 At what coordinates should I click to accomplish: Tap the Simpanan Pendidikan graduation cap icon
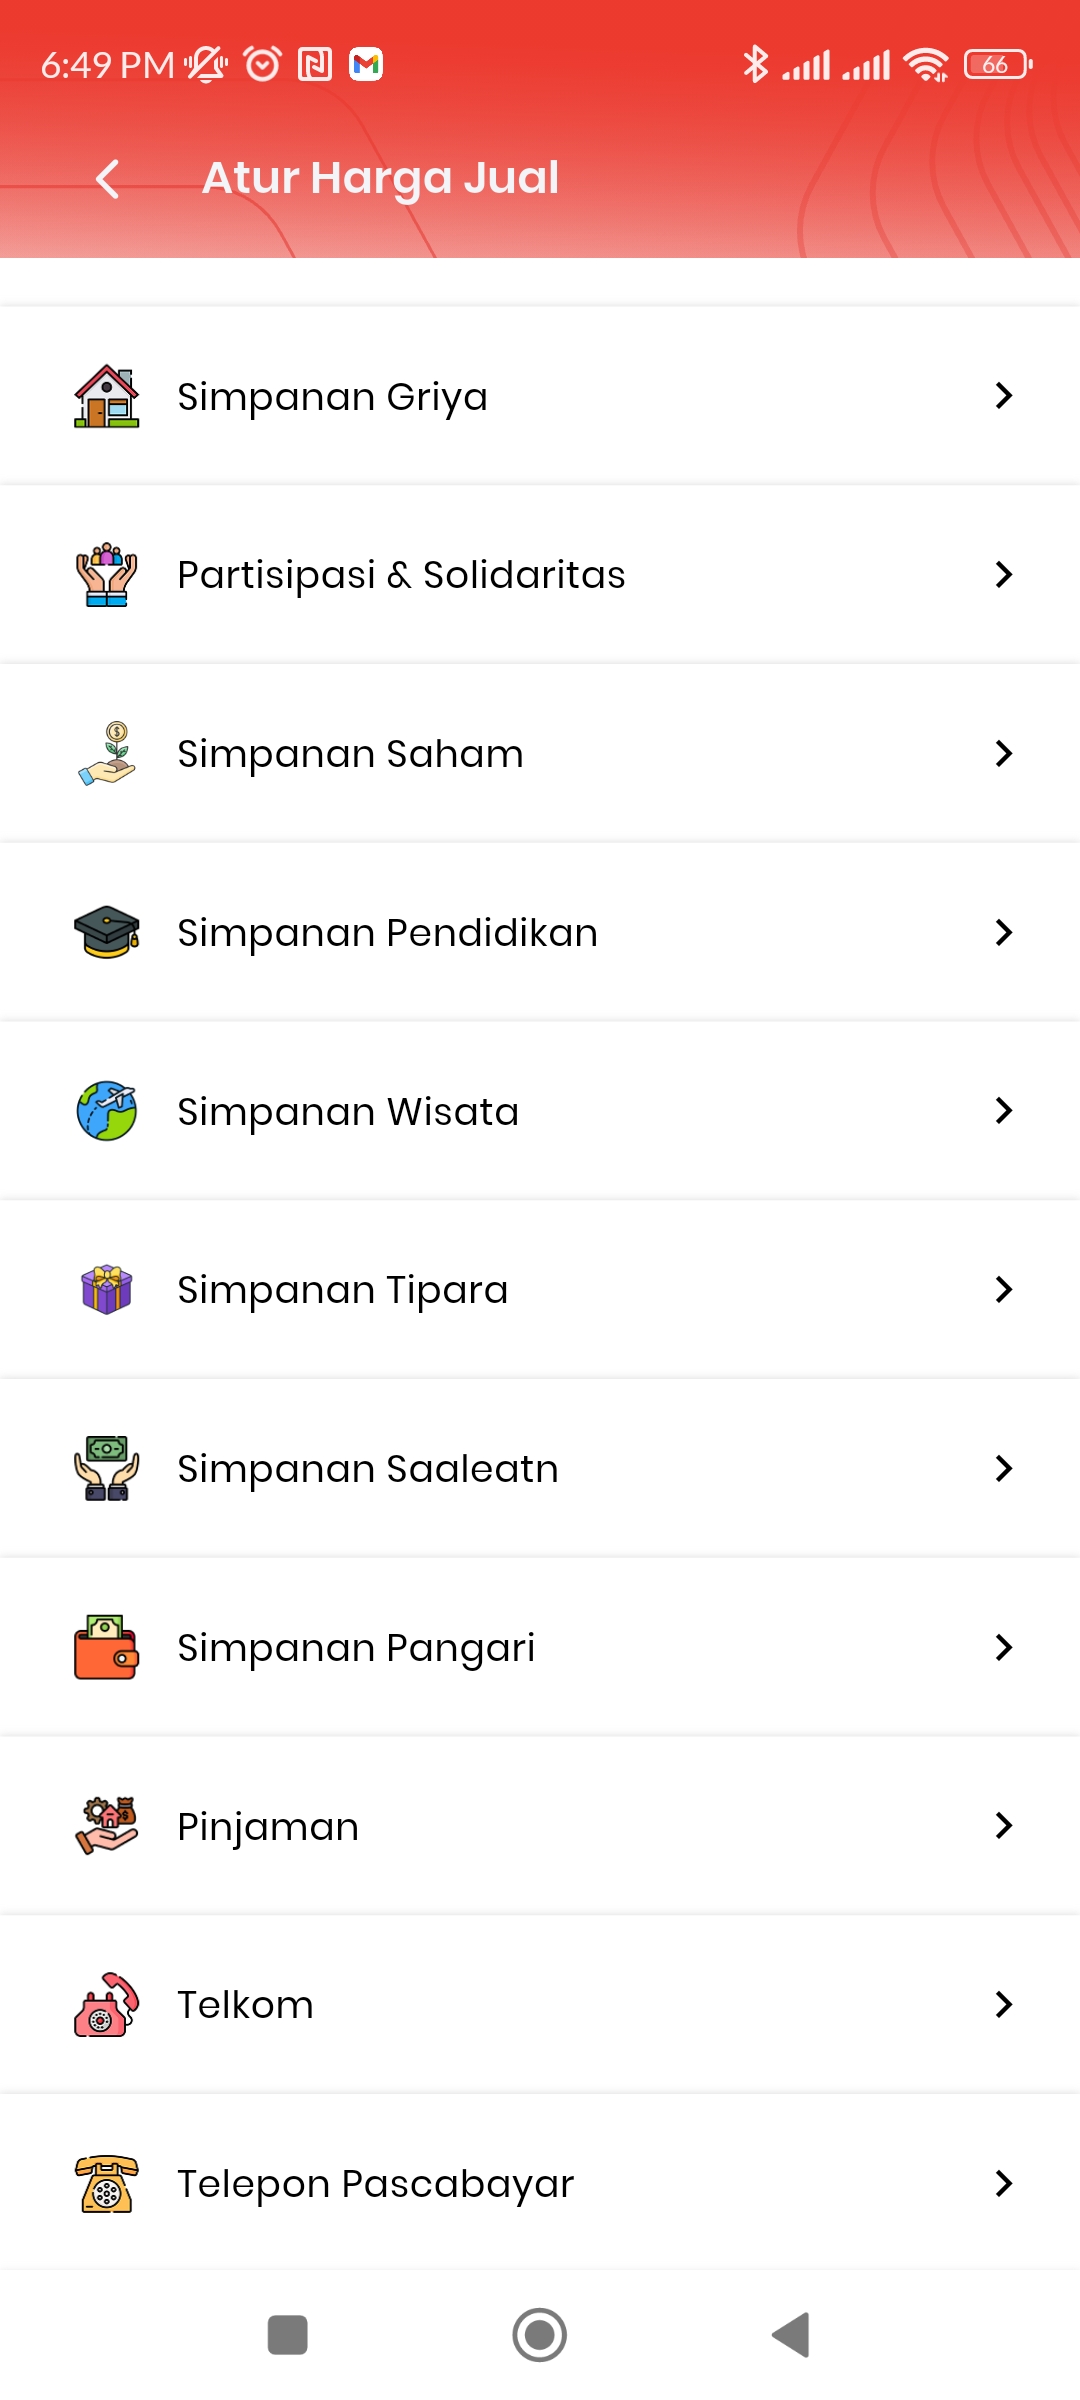107,932
